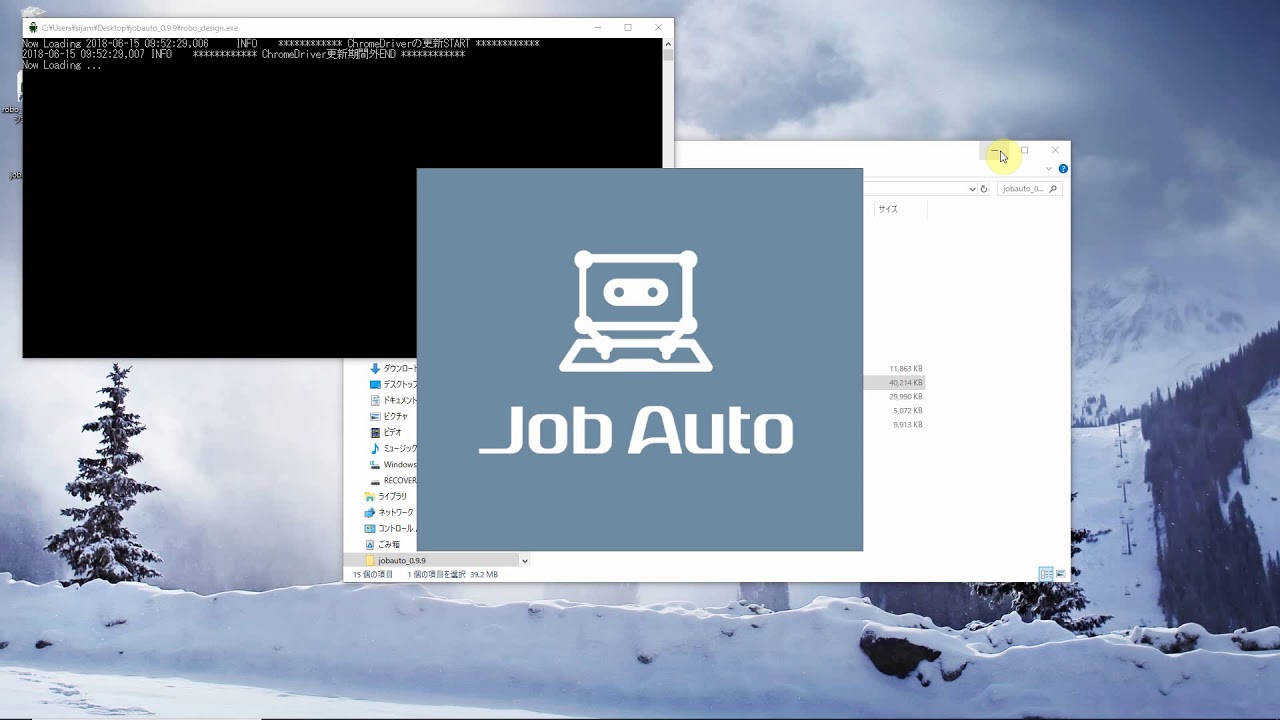Close the robo_design.exe console window
This screenshot has height=720, width=1280.
click(x=658, y=28)
